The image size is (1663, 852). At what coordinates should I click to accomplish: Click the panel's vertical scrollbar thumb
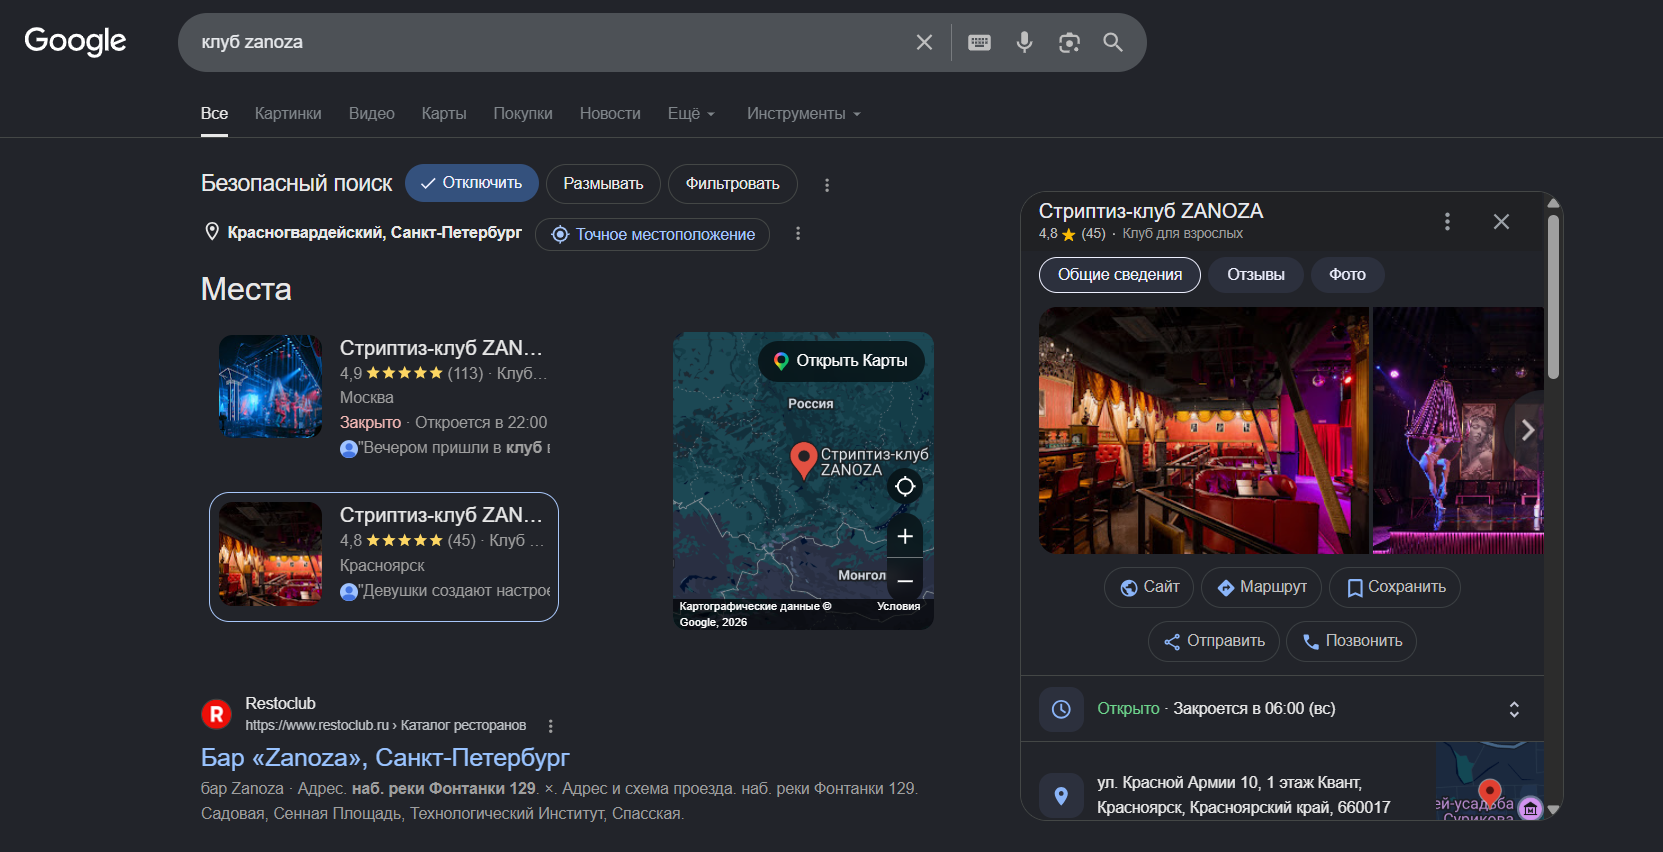pyautogui.click(x=1553, y=297)
